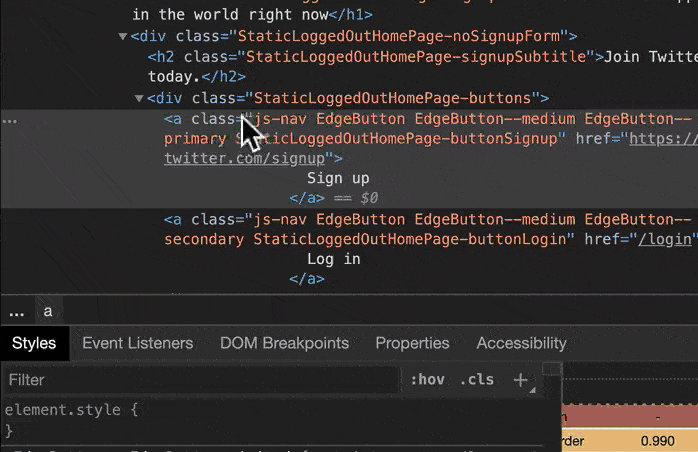Viewport: 698px width, 452px height.
Task: Add a new style rule with plus icon
Action: coord(520,380)
